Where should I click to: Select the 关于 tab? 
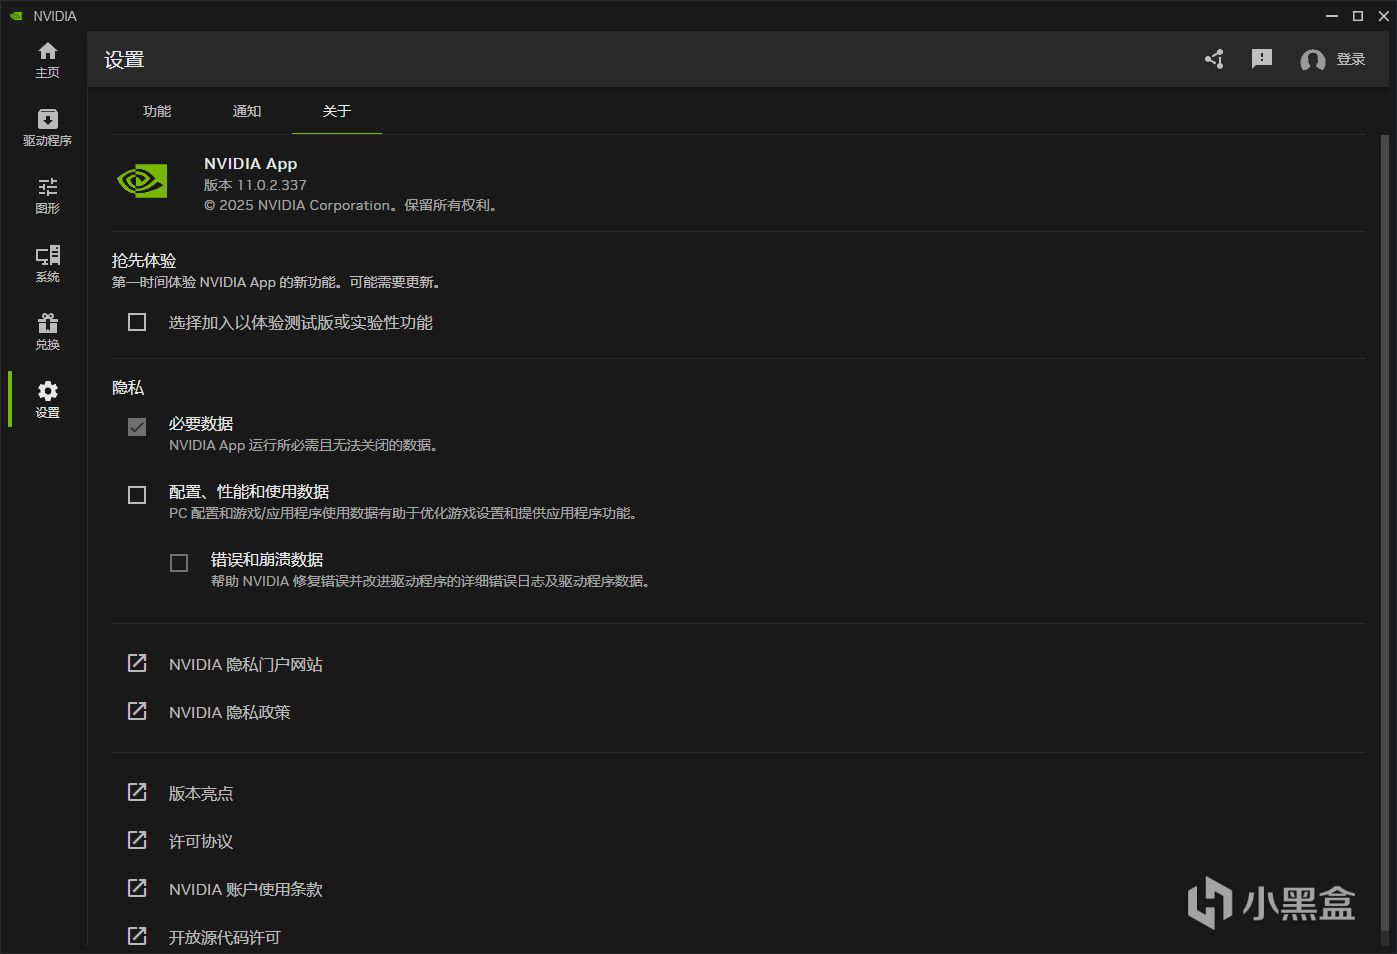tap(337, 111)
